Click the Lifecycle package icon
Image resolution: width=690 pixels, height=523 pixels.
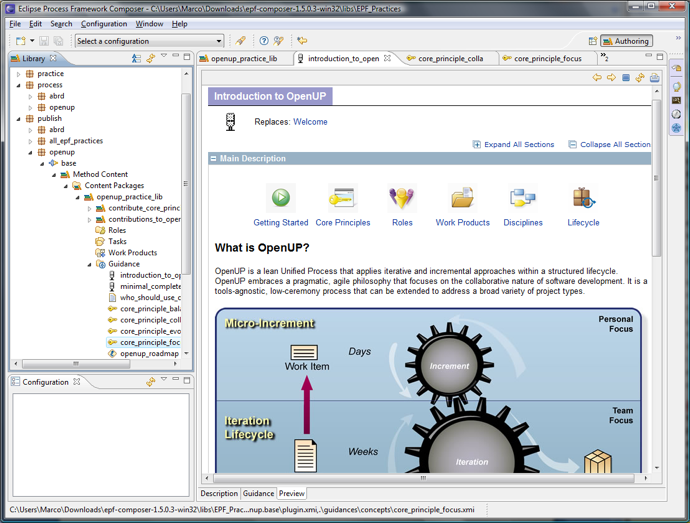(x=584, y=197)
